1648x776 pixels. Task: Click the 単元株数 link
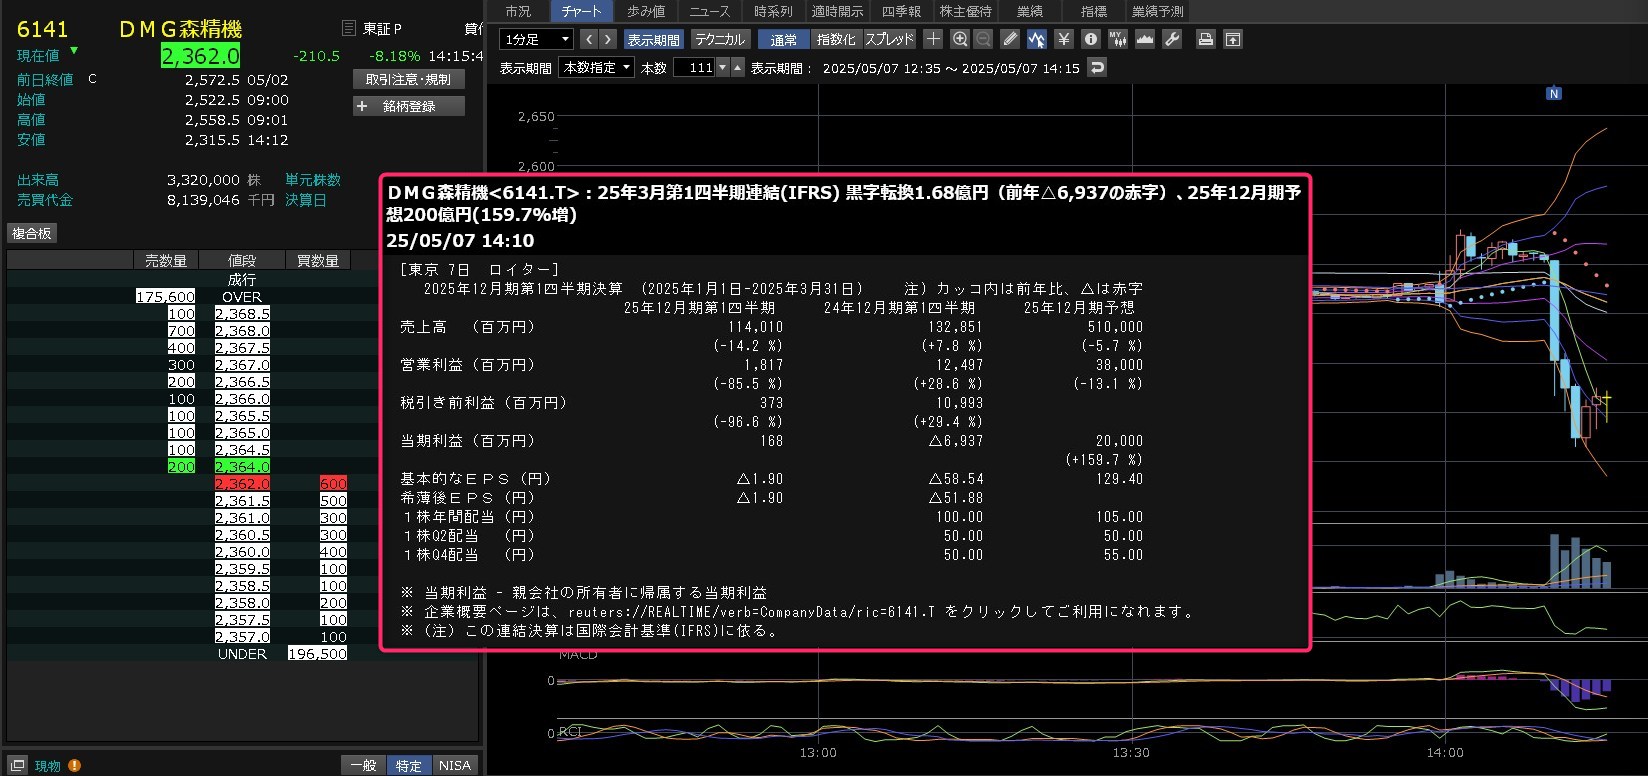click(313, 180)
